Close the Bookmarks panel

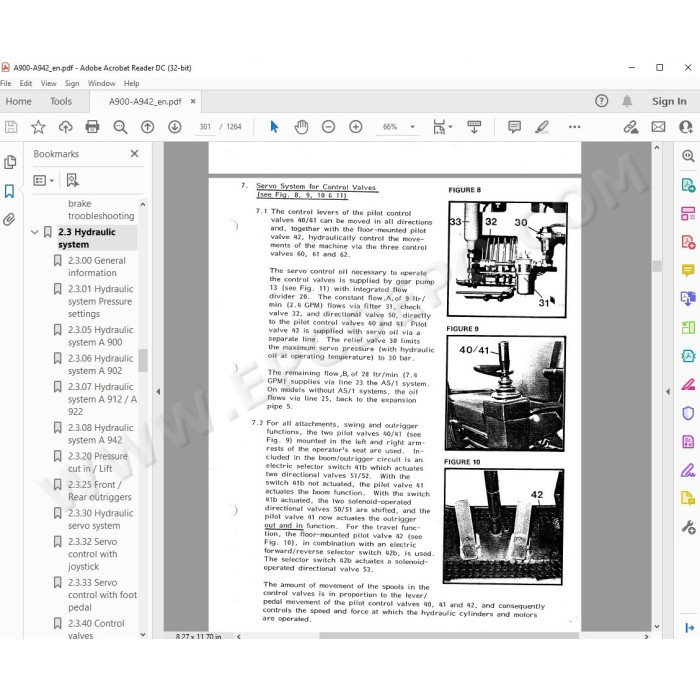click(x=134, y=154)
